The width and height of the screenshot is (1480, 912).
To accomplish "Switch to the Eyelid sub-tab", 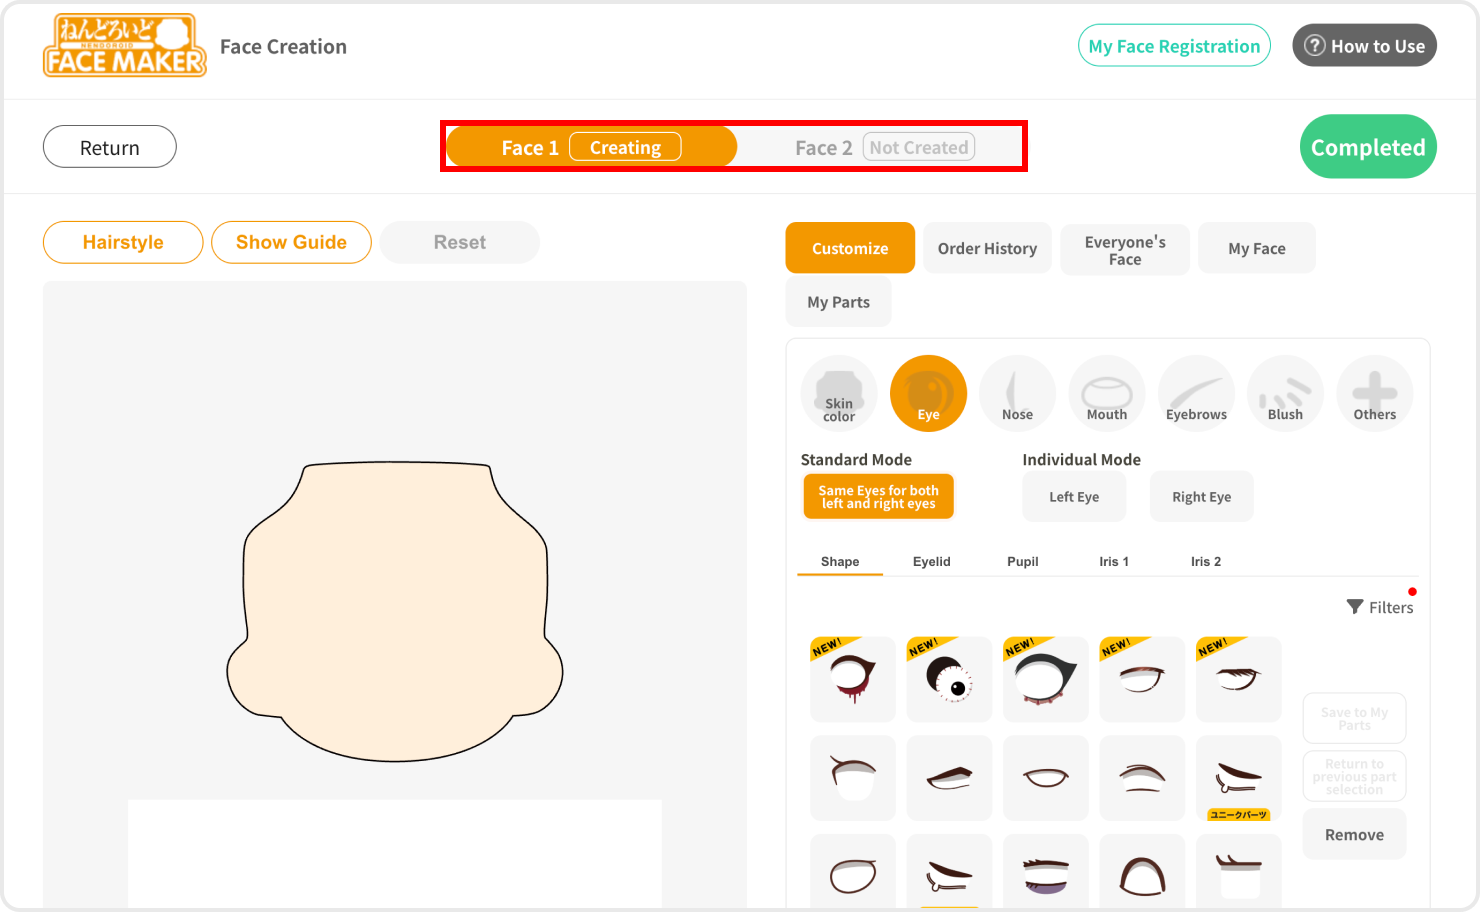I will point(931,562).
